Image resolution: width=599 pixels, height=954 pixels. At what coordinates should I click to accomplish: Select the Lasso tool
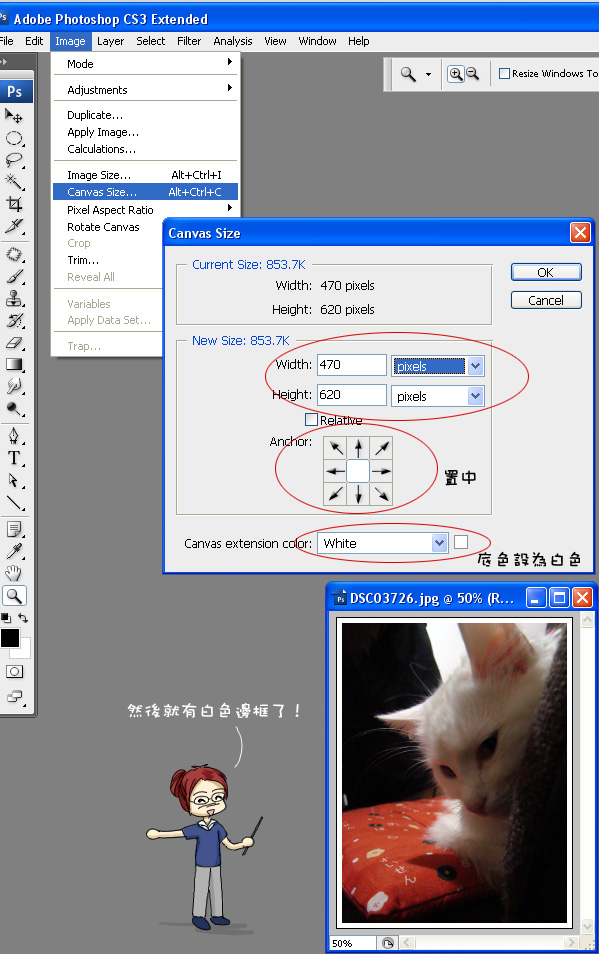[14, 160]
